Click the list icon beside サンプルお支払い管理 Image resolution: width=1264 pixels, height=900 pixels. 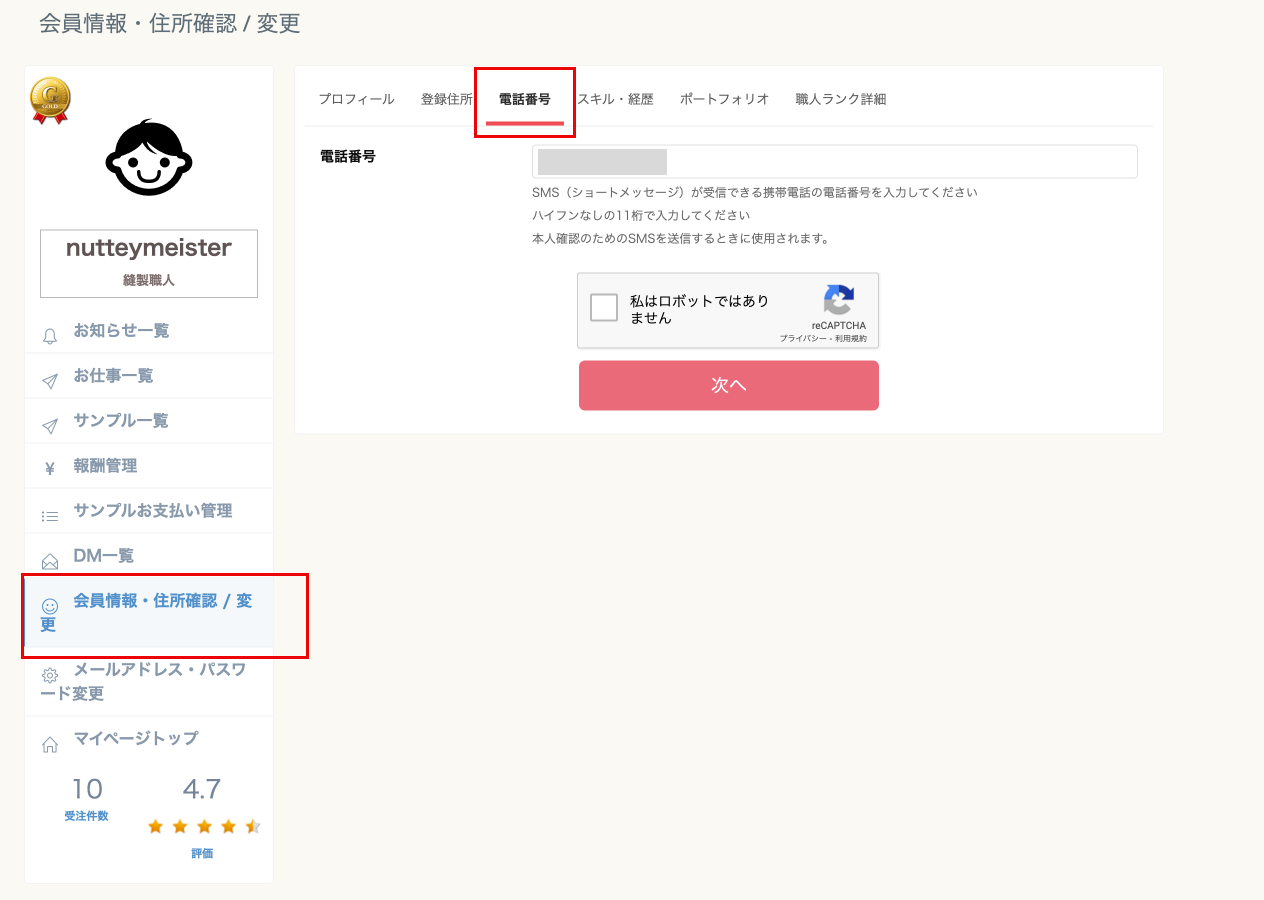(50, 517)
